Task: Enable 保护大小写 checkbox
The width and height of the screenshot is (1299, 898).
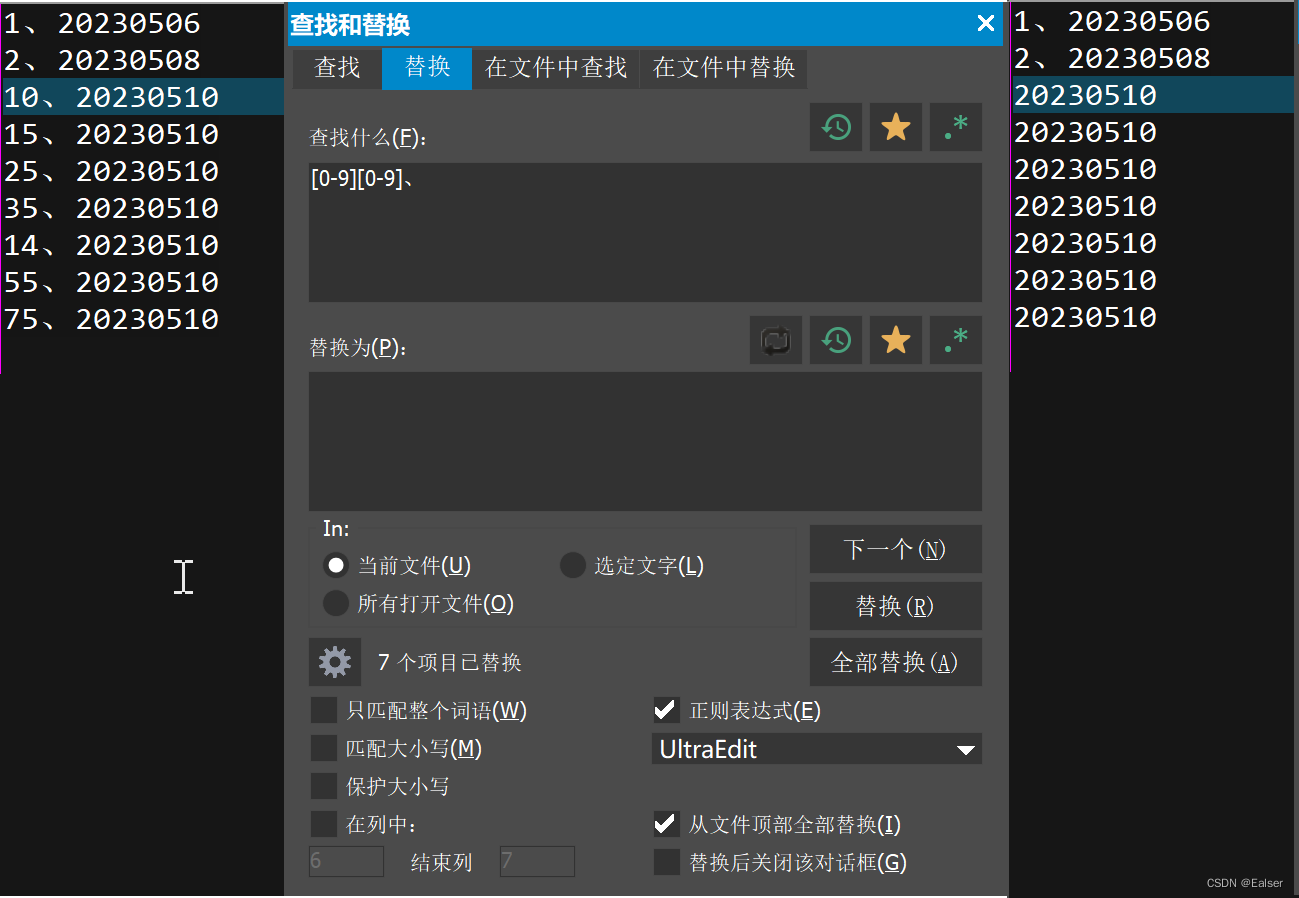Action: 323,786
